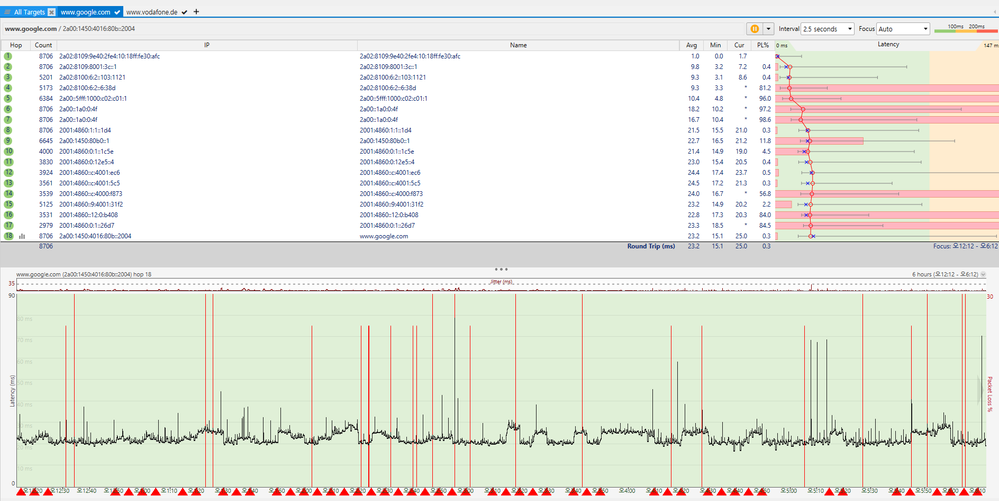The width and height of the screenshot is (999, 501).
Task: Click the 0 ms graph scale label
Action: pyautogui.click(x=782, y=46)
